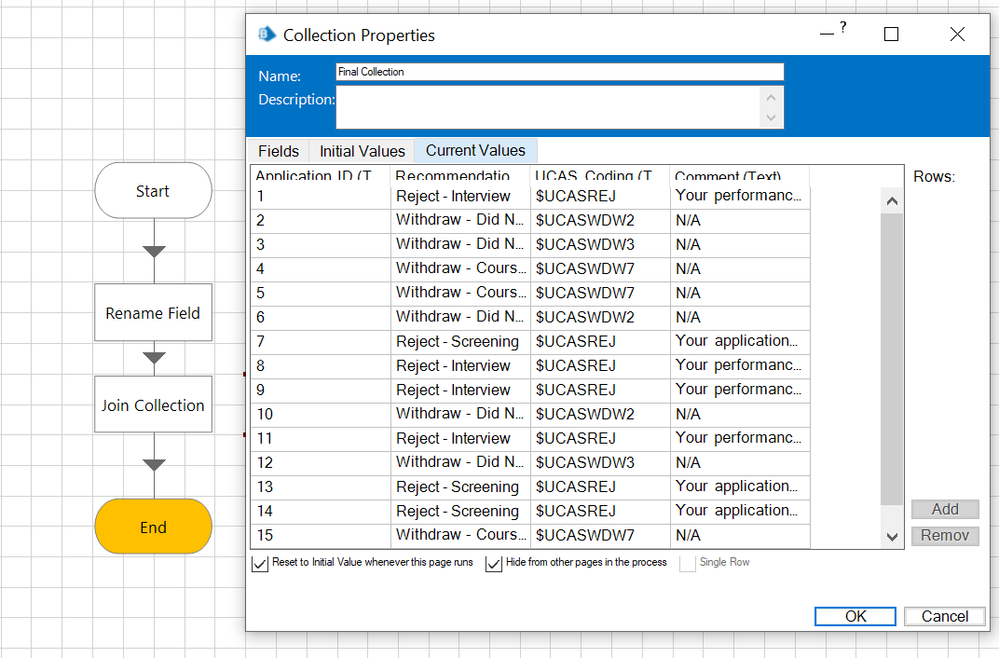Close the Collection Properties dialog

(x=957, y=35)
